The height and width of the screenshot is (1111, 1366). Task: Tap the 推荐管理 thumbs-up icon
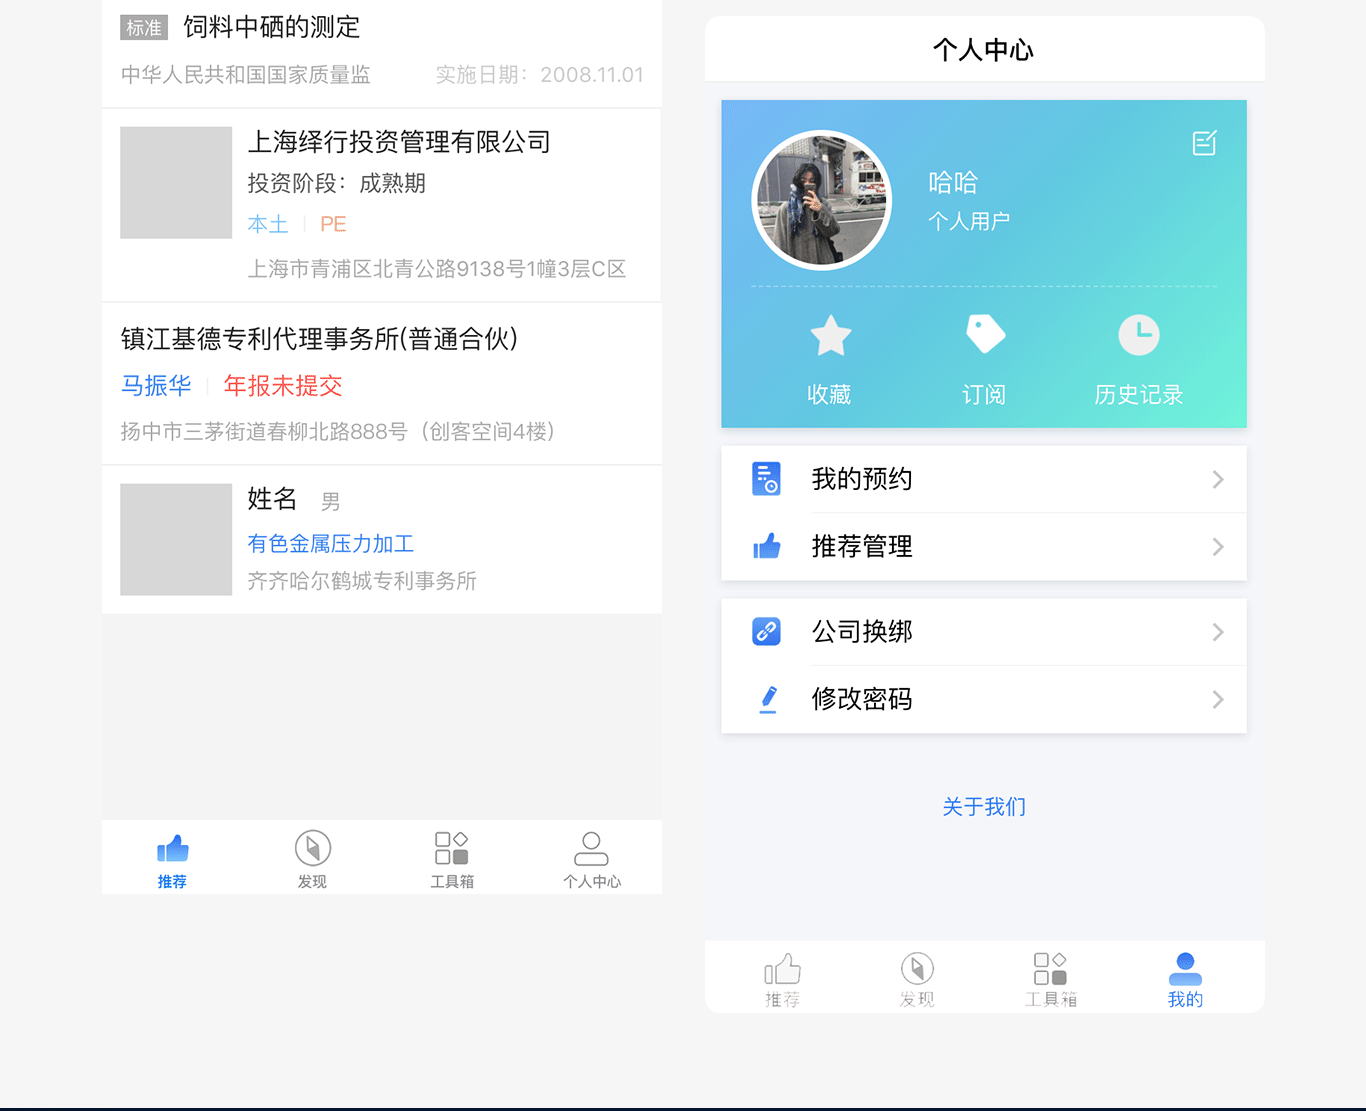click(767, 546)
